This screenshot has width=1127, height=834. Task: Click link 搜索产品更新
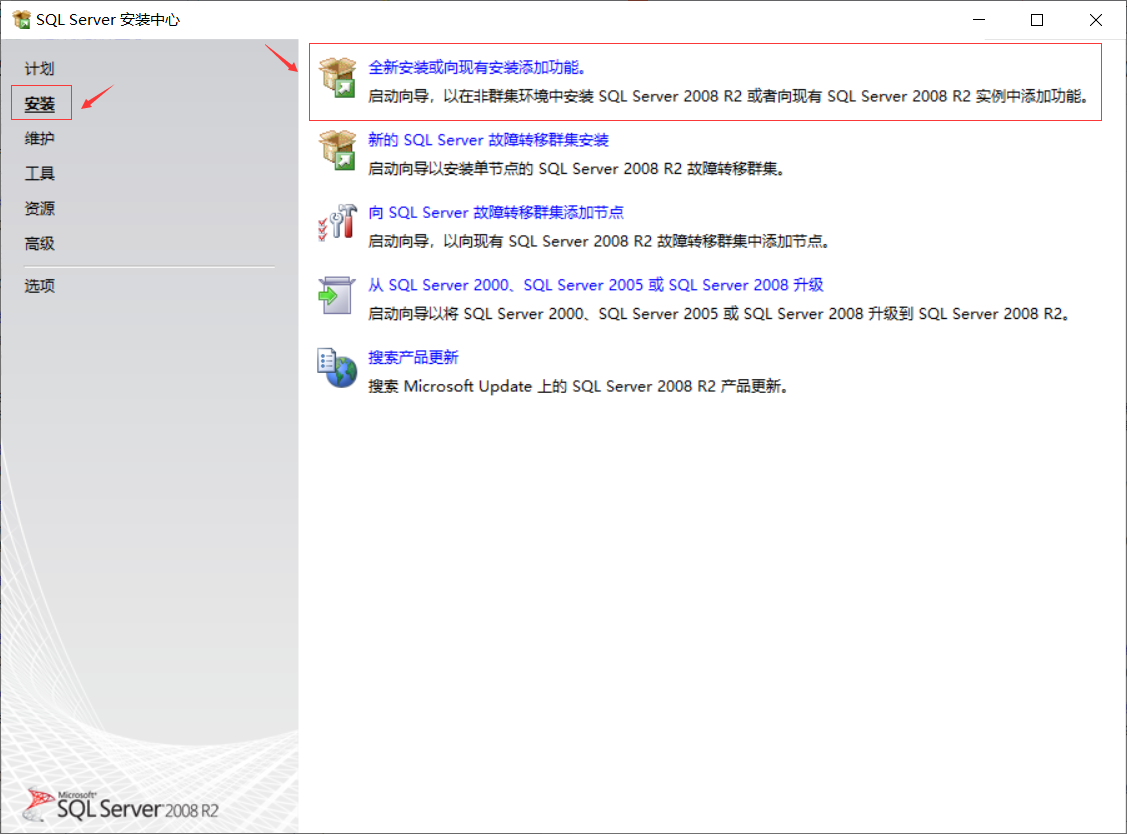(x=413, y=357)
